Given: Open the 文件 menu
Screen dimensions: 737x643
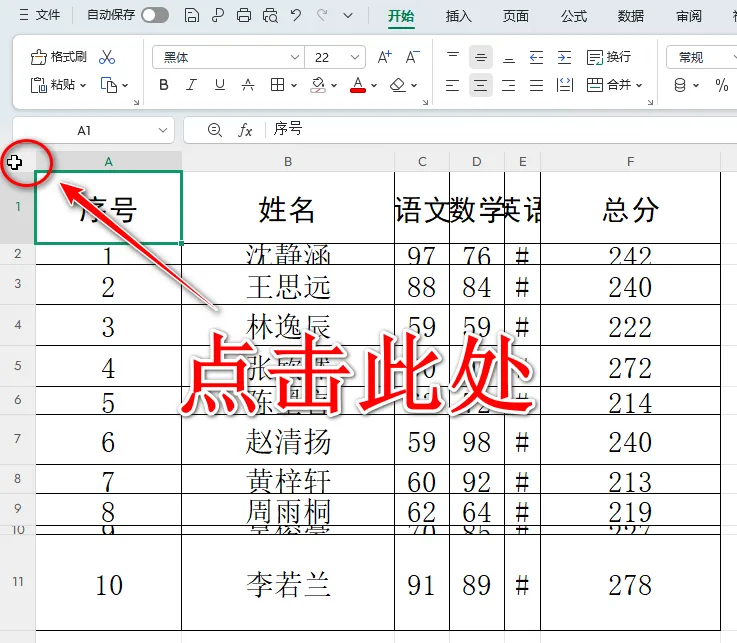Looking at the screenshot, I should click(x=39, y=15).
